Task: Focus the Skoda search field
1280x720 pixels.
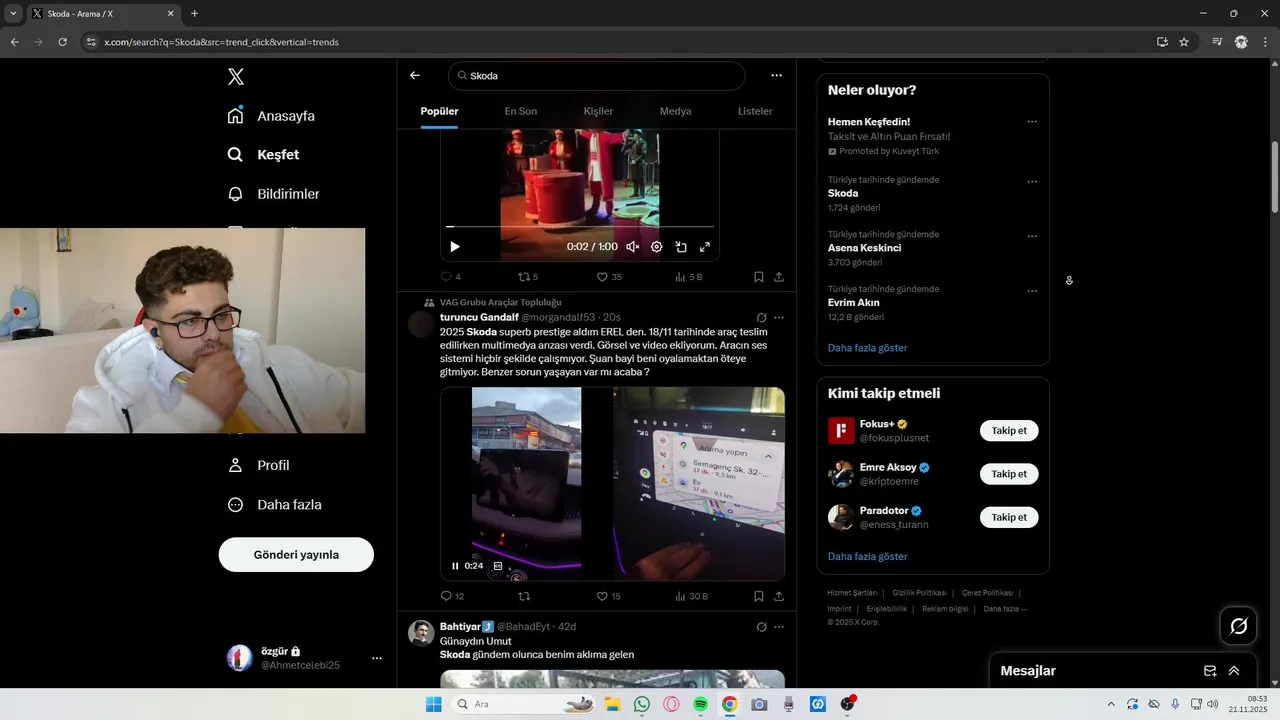Action: point(597,76)
